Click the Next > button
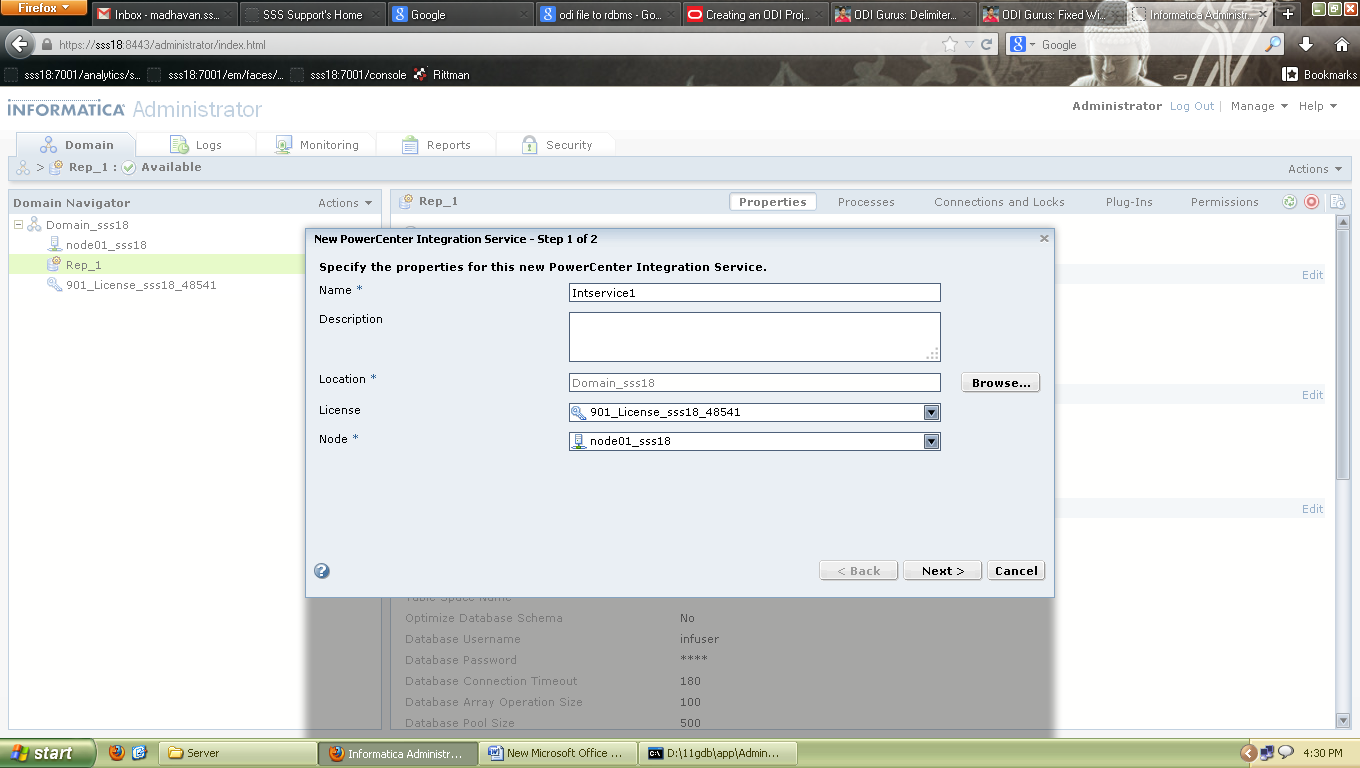 [x=942, y=571]
